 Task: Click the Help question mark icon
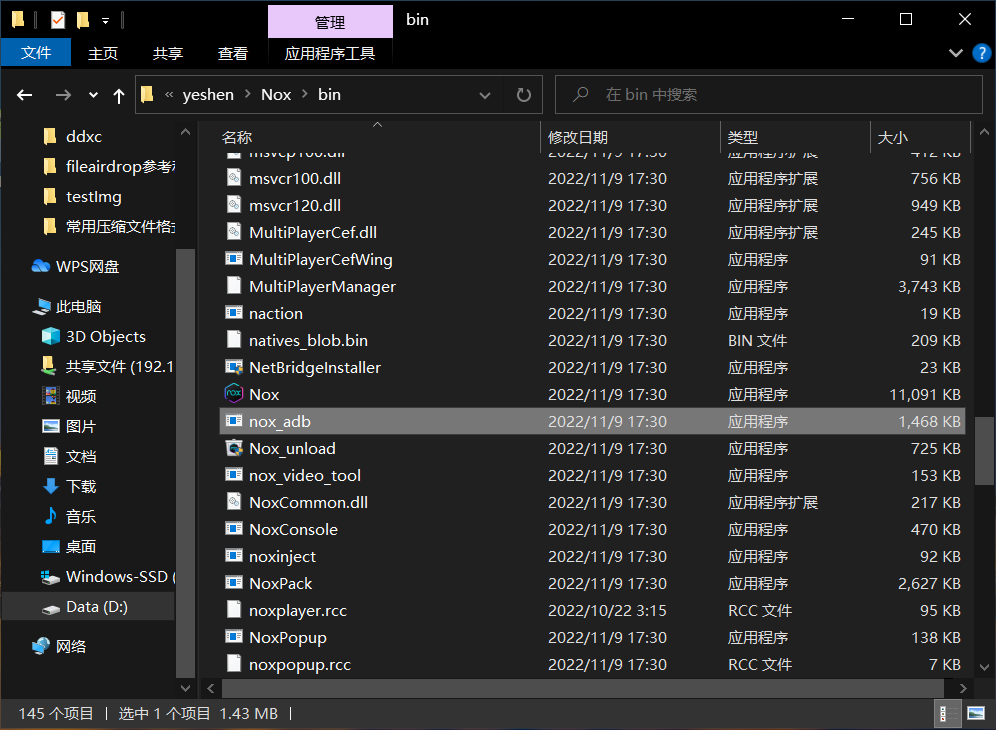click(x=981, y=53)
